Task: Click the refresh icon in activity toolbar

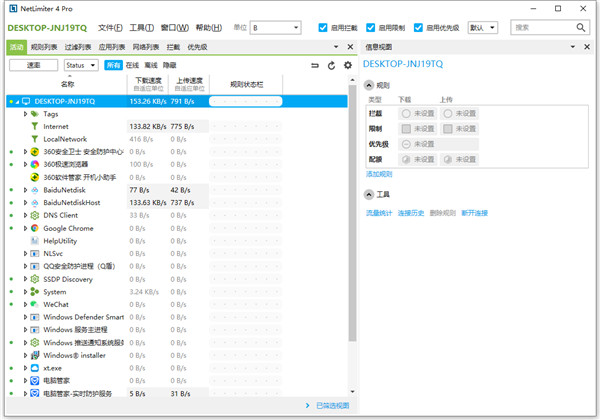Action: 331,65
